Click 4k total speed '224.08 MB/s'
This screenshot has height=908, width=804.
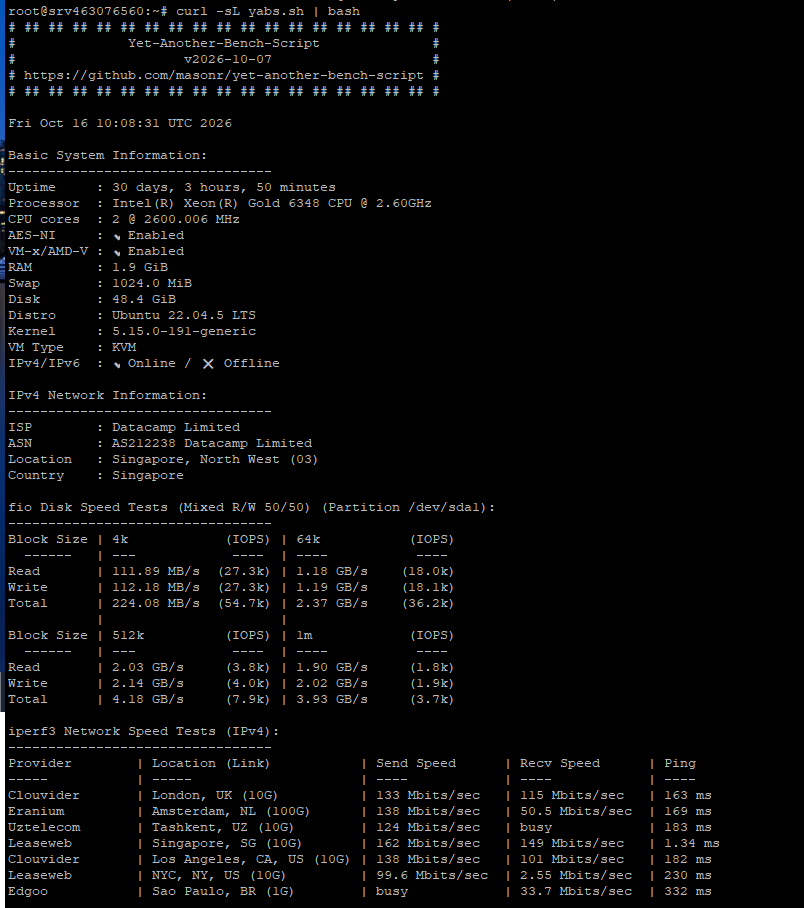(x=156, y=603)
